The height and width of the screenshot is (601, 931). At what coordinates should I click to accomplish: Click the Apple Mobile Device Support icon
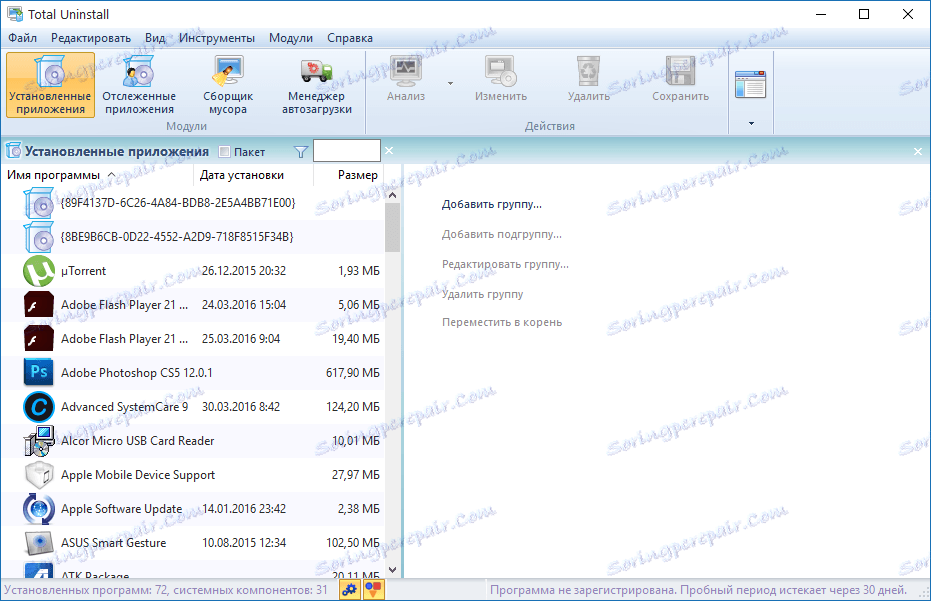pyautogui.click(x=39, y=475)
